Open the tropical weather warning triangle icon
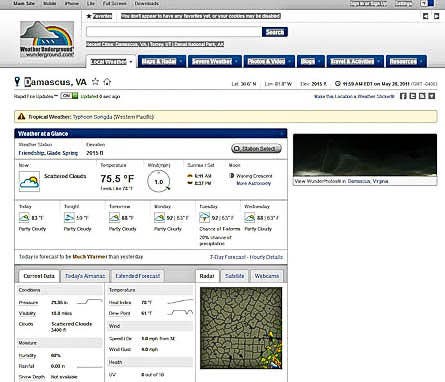 (22, 116)
